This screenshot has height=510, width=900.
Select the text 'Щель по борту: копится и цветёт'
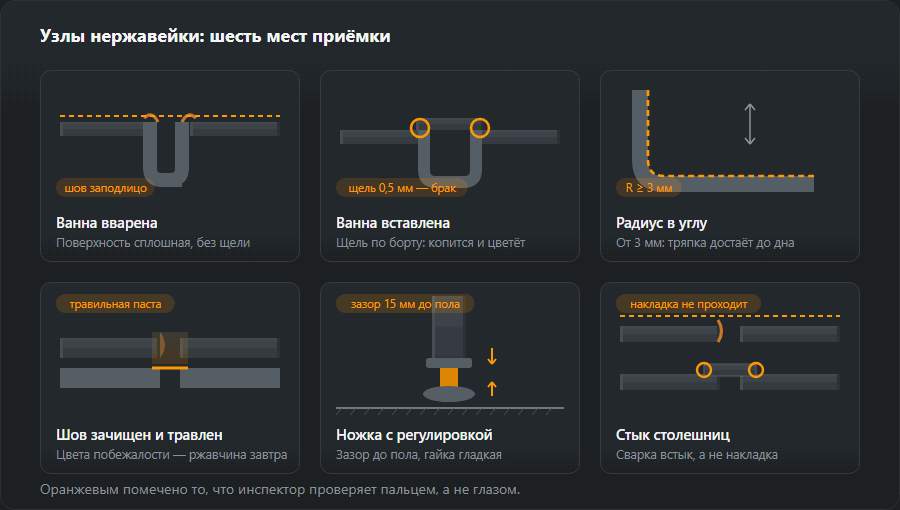[430, 243]
